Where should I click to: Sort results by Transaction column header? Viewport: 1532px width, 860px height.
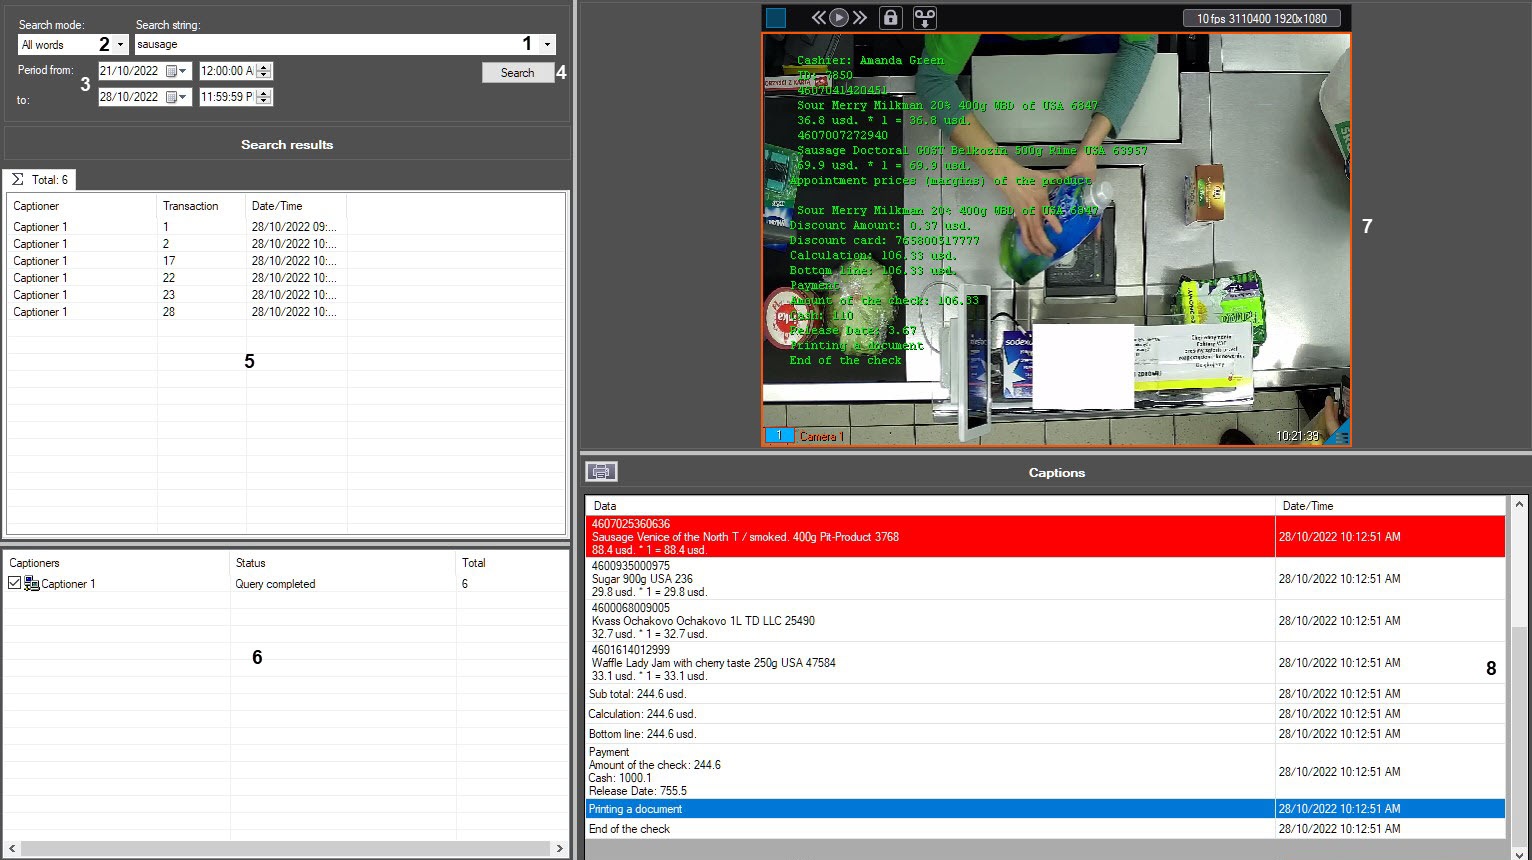tap(201, 206)
